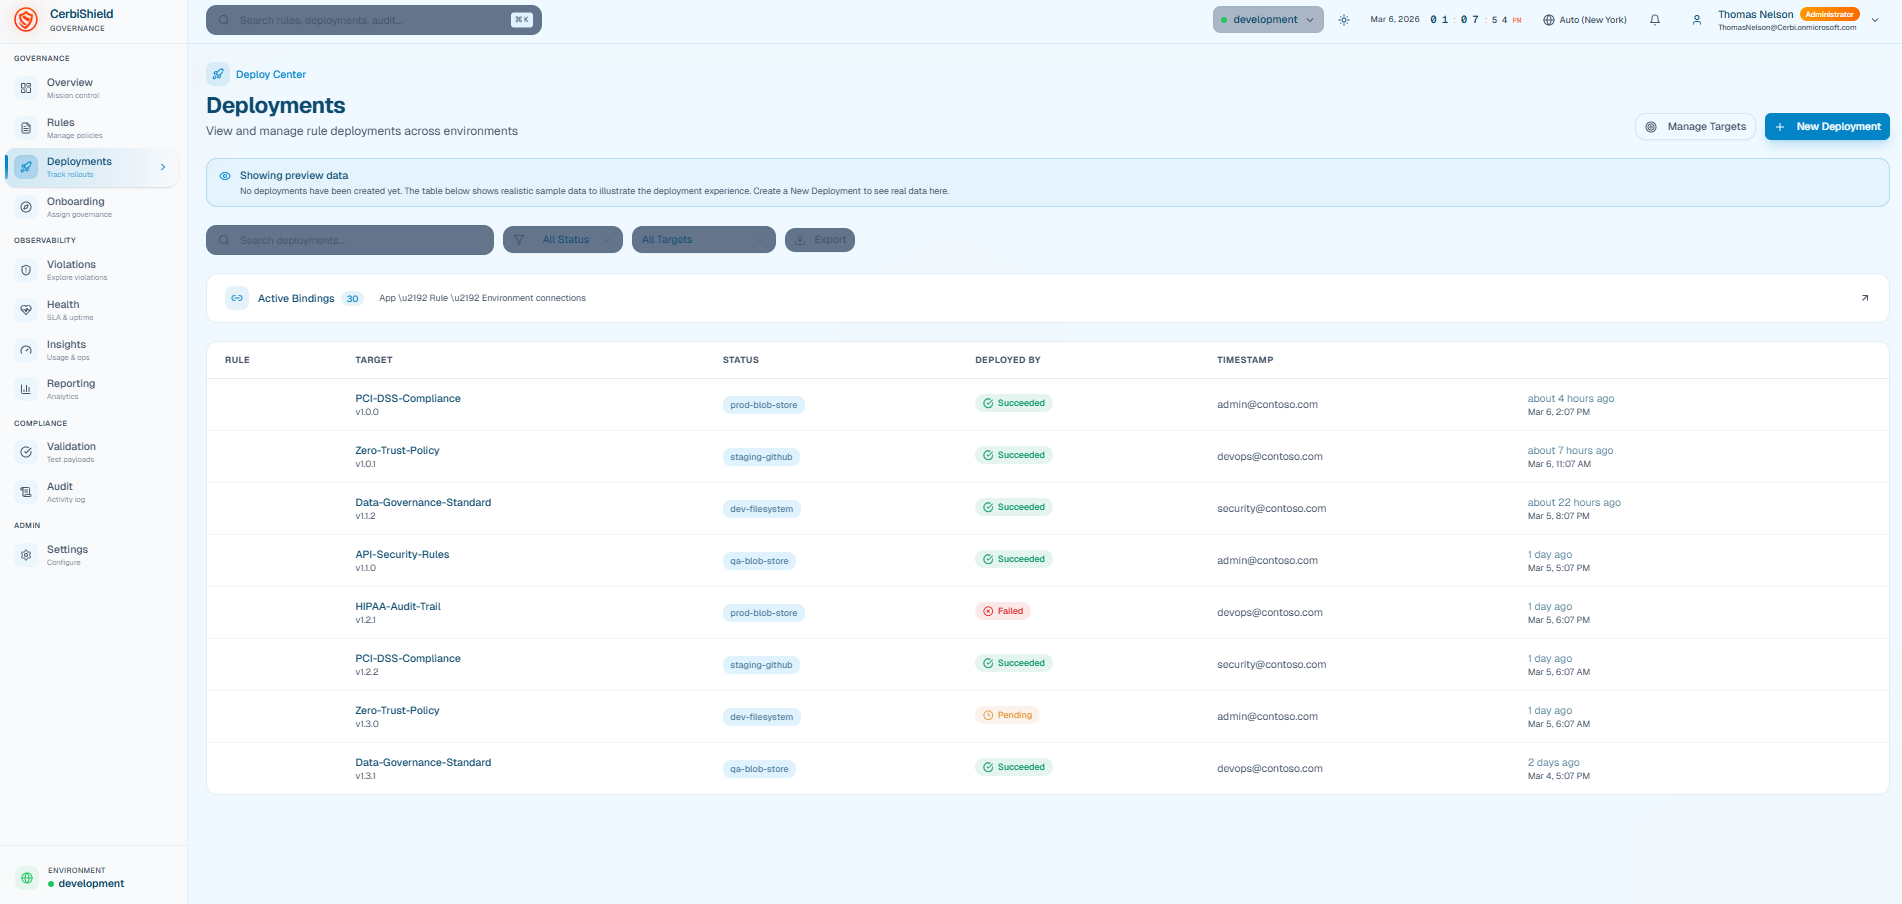Go to Insights in the sidebar

[92, 350]
